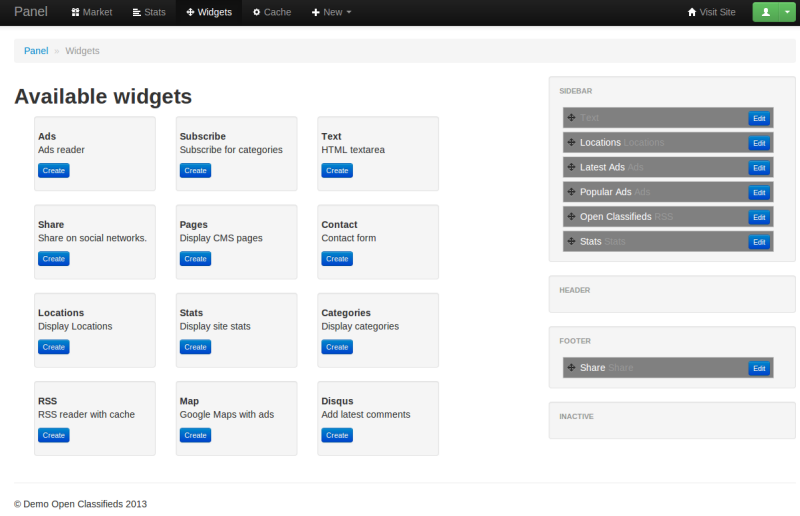Image resolution: width=800 pixels, height=516 pixels.
Task: Open the Market menu item
Action: point(92,12)
